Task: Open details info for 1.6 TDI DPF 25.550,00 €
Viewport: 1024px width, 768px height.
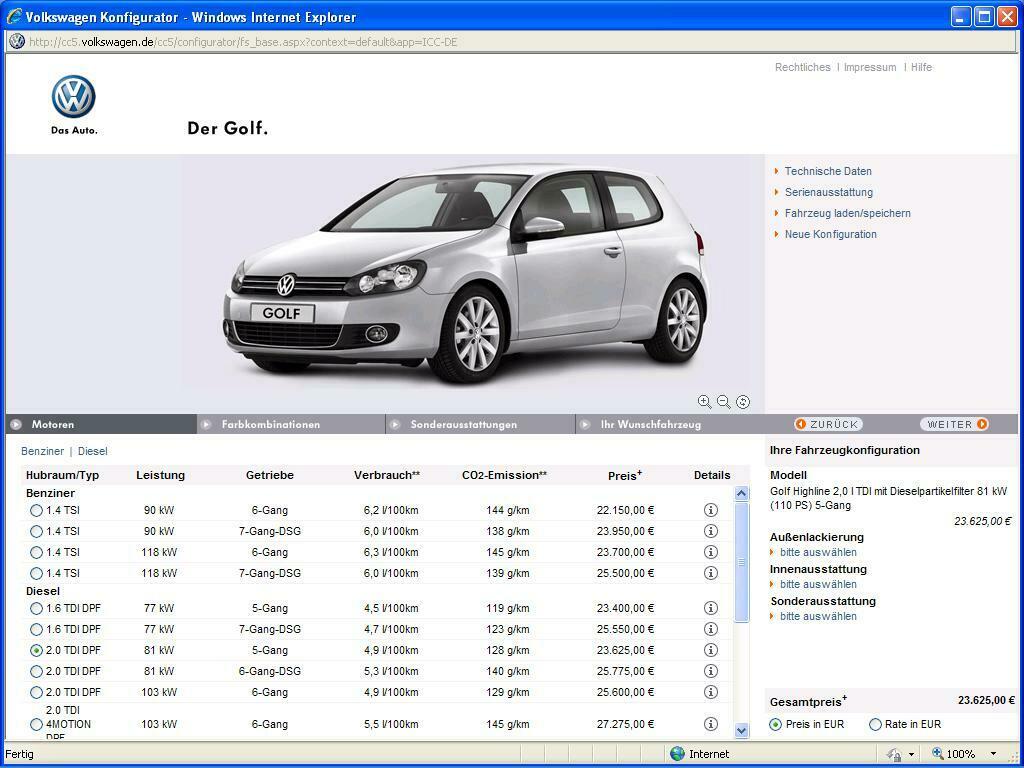Action: [711, 629]
